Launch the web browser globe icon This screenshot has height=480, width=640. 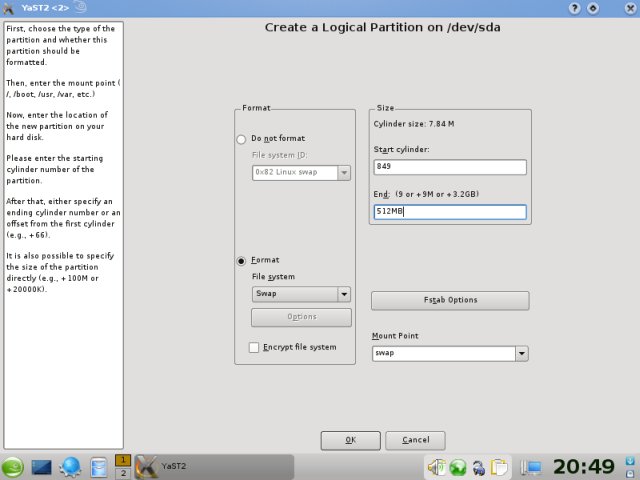pos(71,467)
